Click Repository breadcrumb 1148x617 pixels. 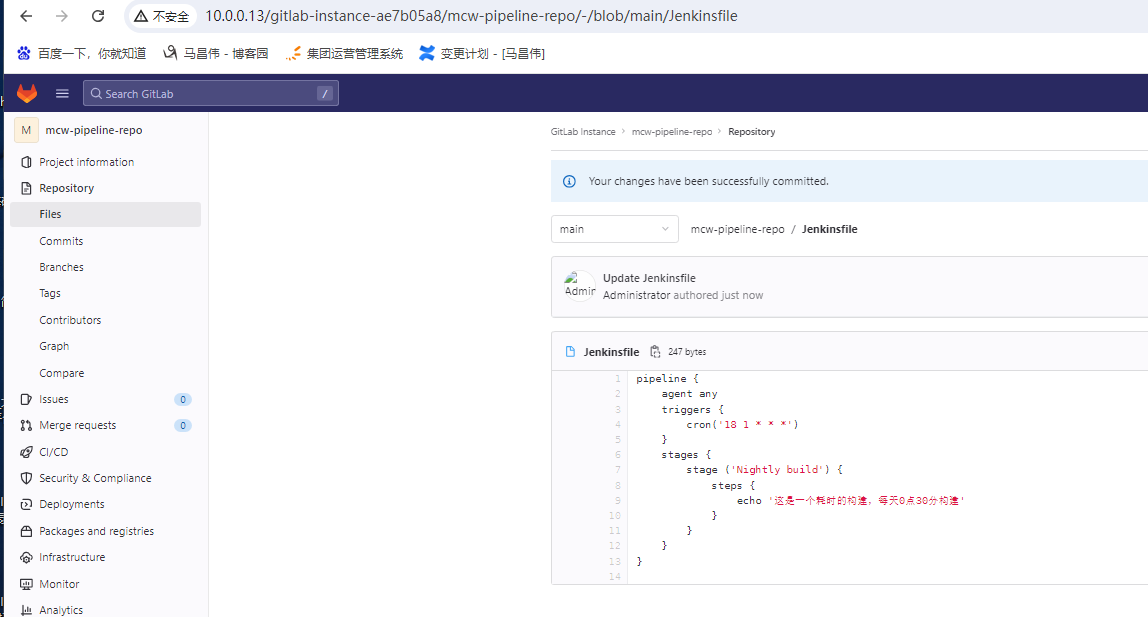pos(751,132)
